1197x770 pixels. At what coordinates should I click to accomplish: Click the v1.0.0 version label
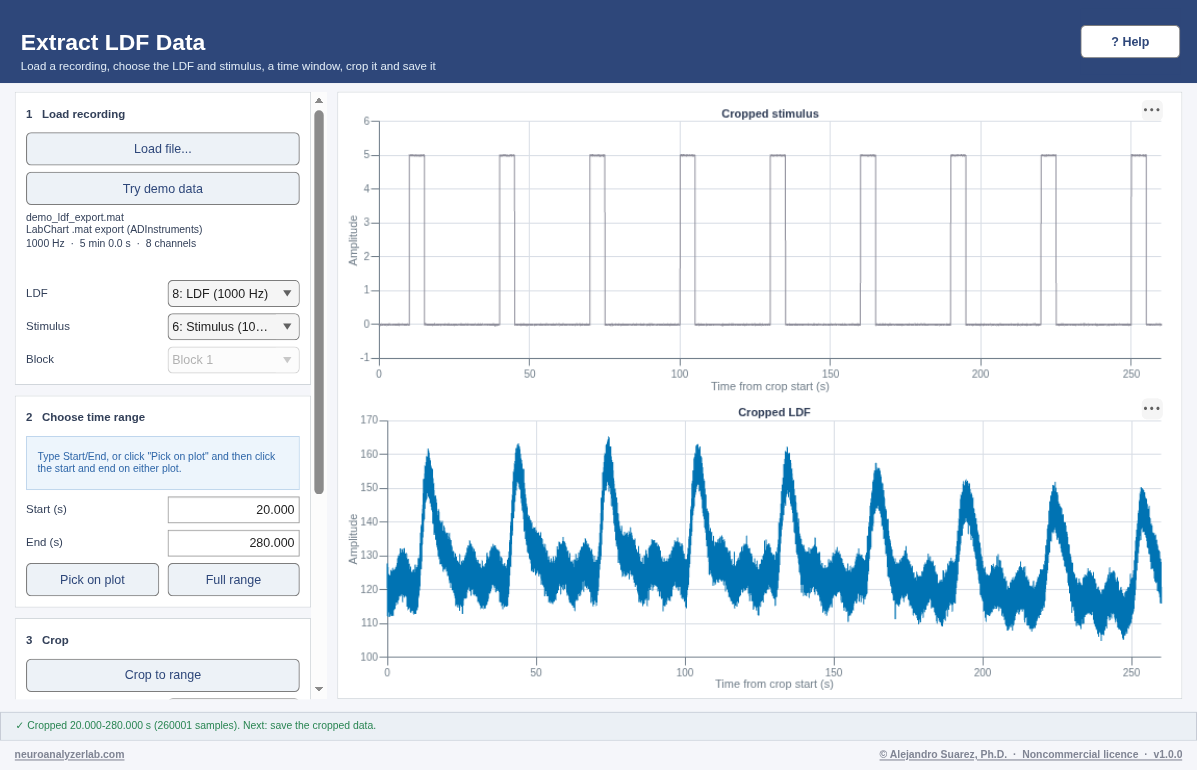pyautogui.click(x=1168, y=754)
